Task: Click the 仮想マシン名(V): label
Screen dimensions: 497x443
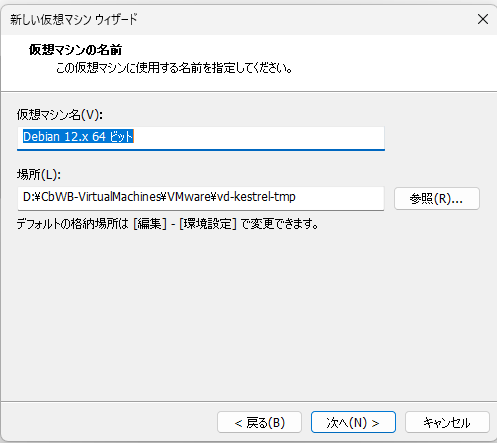Action: coord(60,115)
